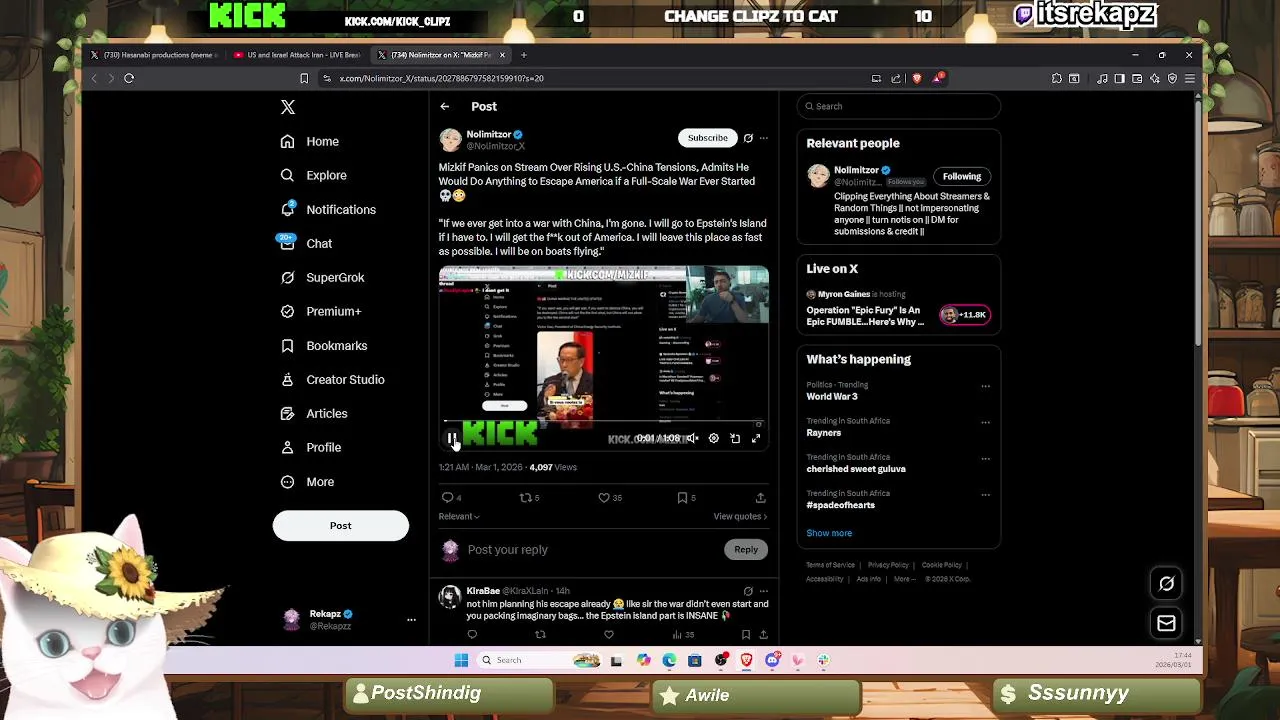The height and width of the screenshot is (720, 1280).
Task: Expand the More menu in sidebar
Action: click(307, 481)
